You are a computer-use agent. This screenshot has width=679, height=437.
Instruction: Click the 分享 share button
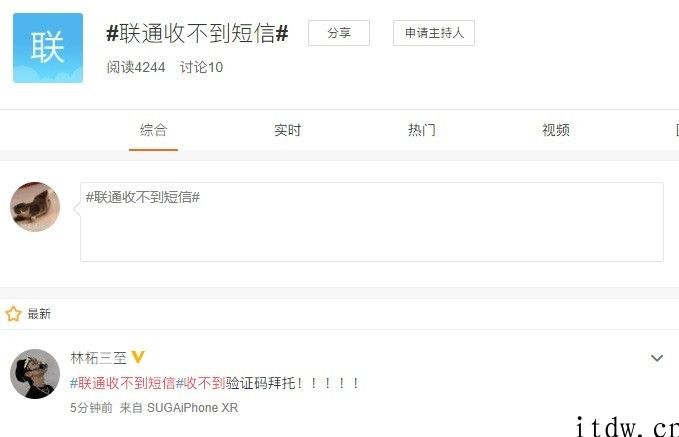339,33
